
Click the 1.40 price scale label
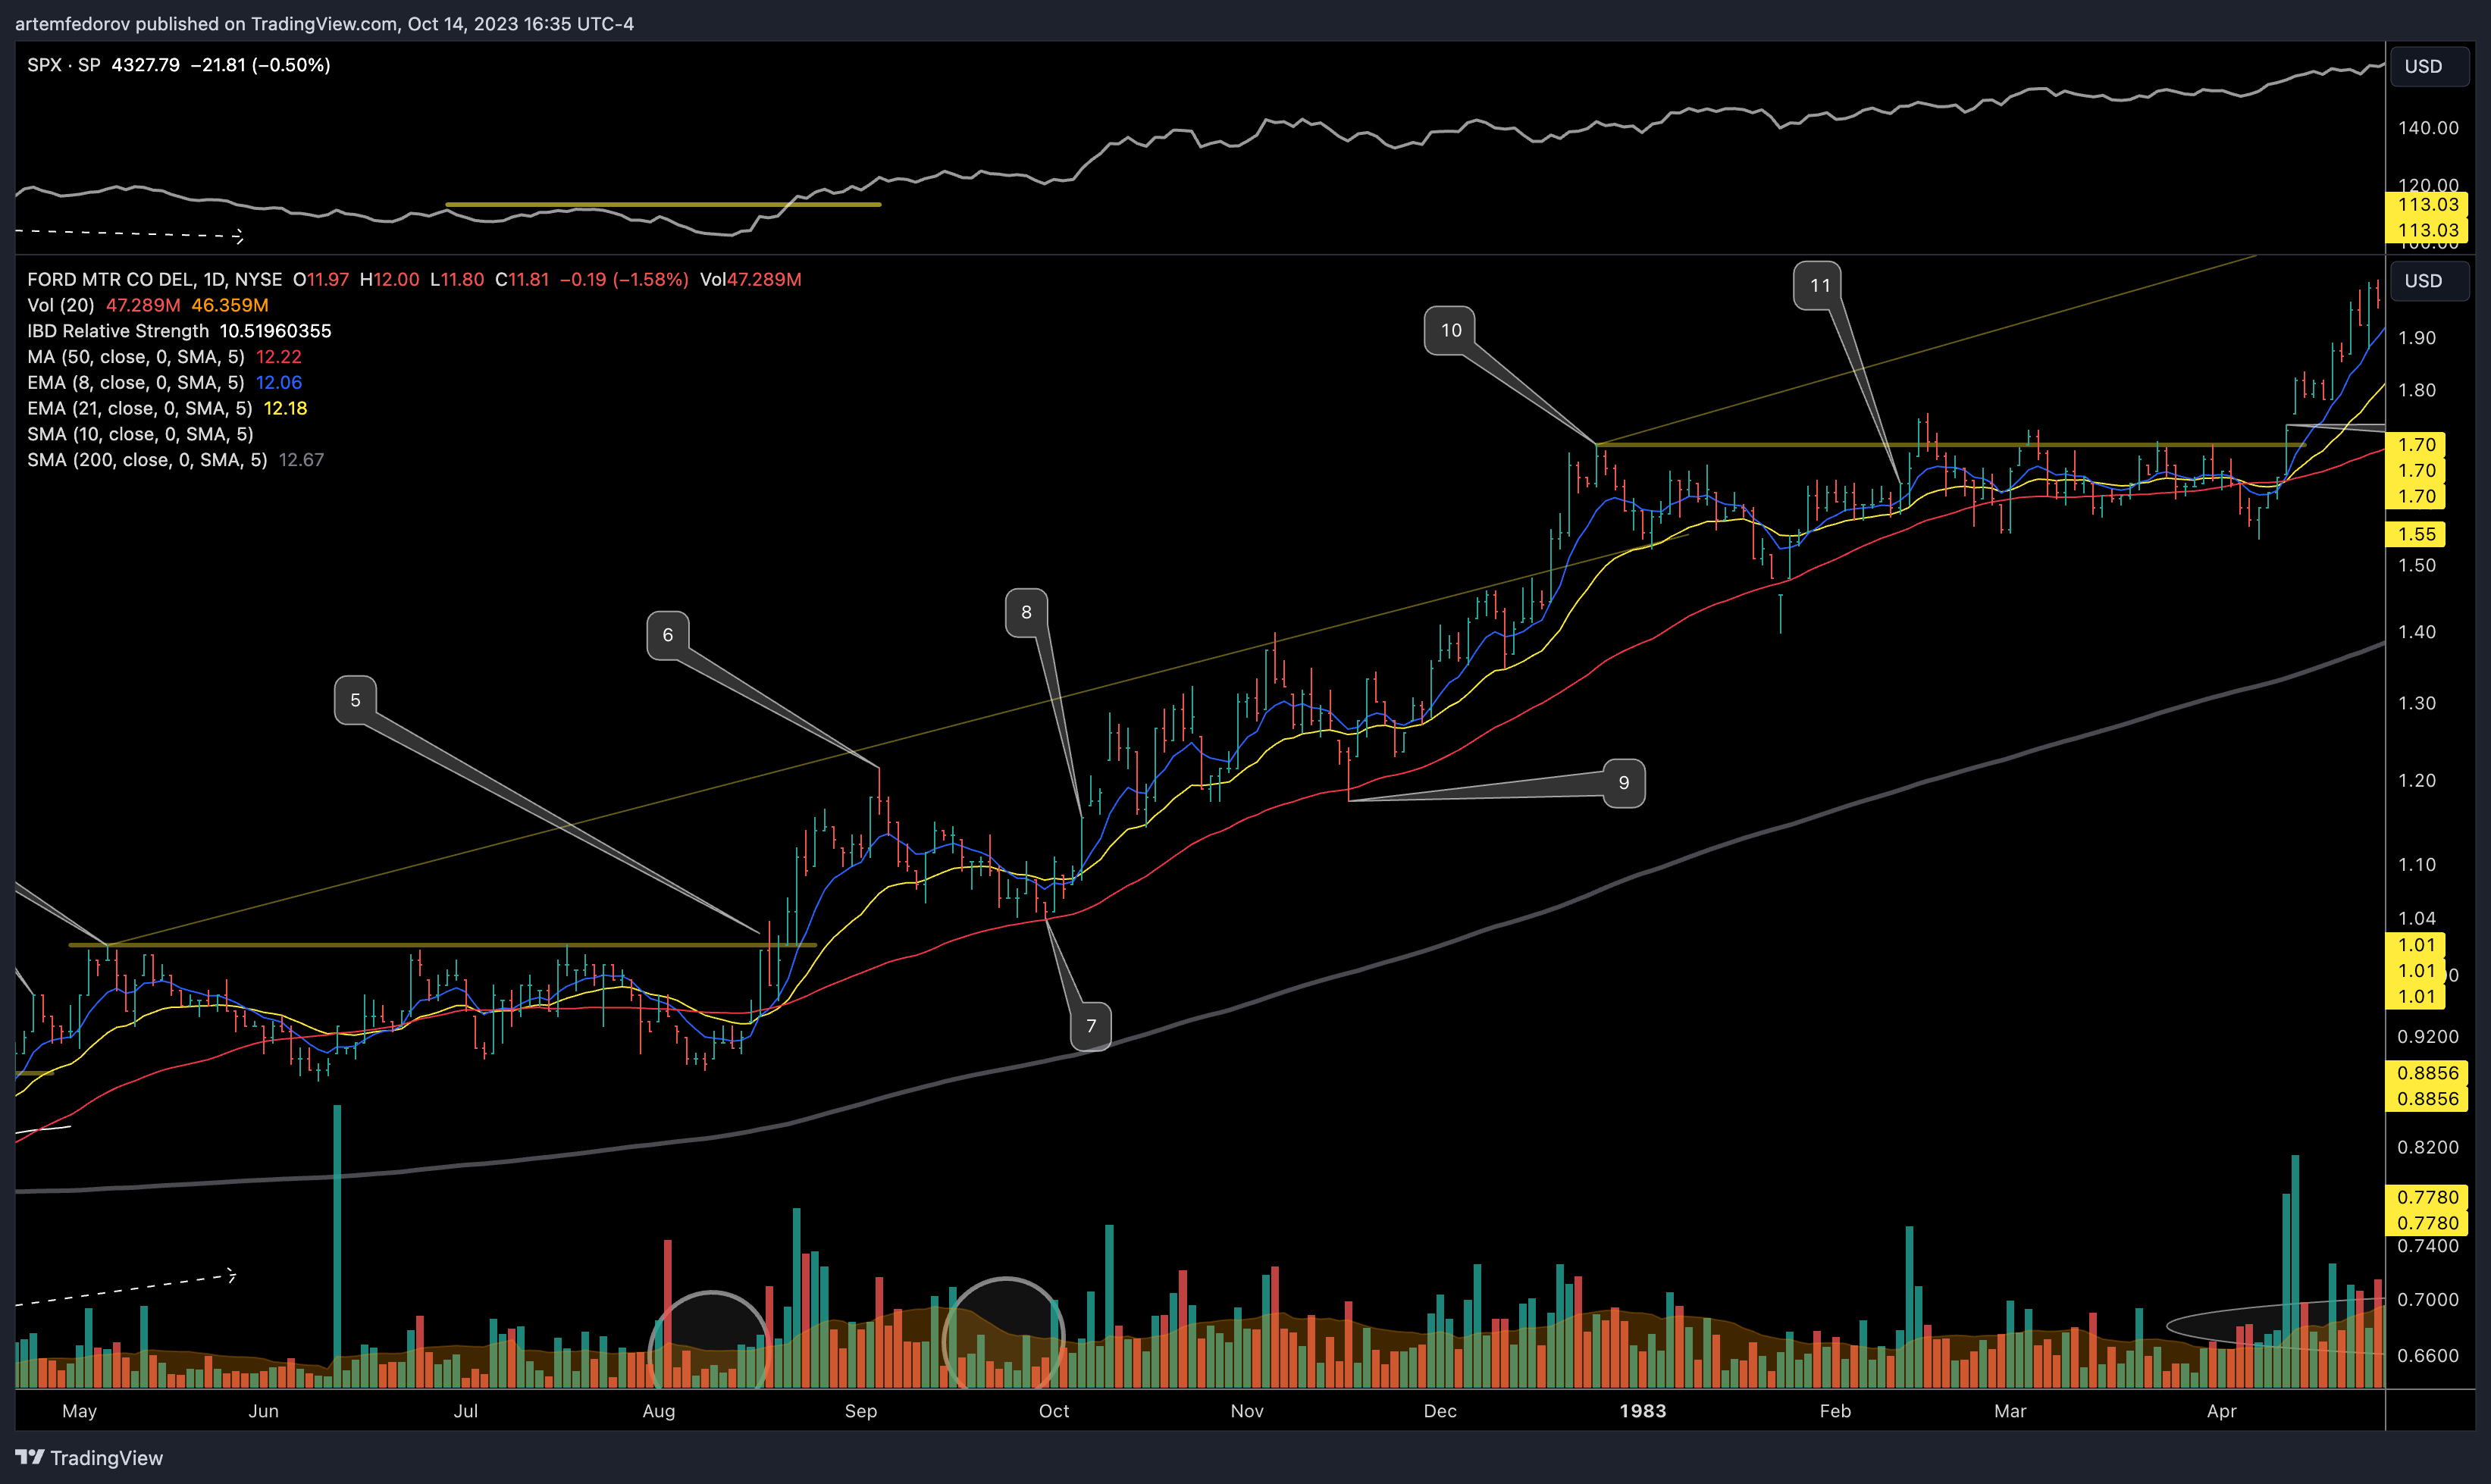coord(2417,632)
